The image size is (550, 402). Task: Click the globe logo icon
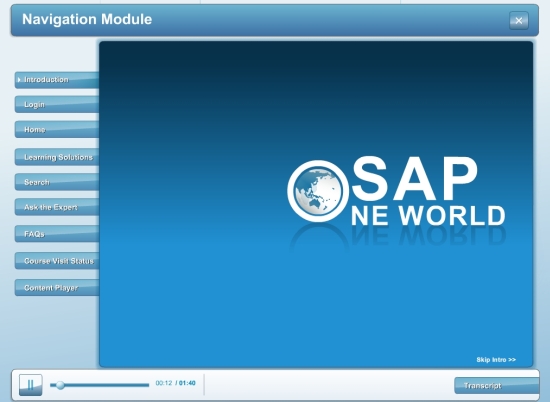click(318, 191)
